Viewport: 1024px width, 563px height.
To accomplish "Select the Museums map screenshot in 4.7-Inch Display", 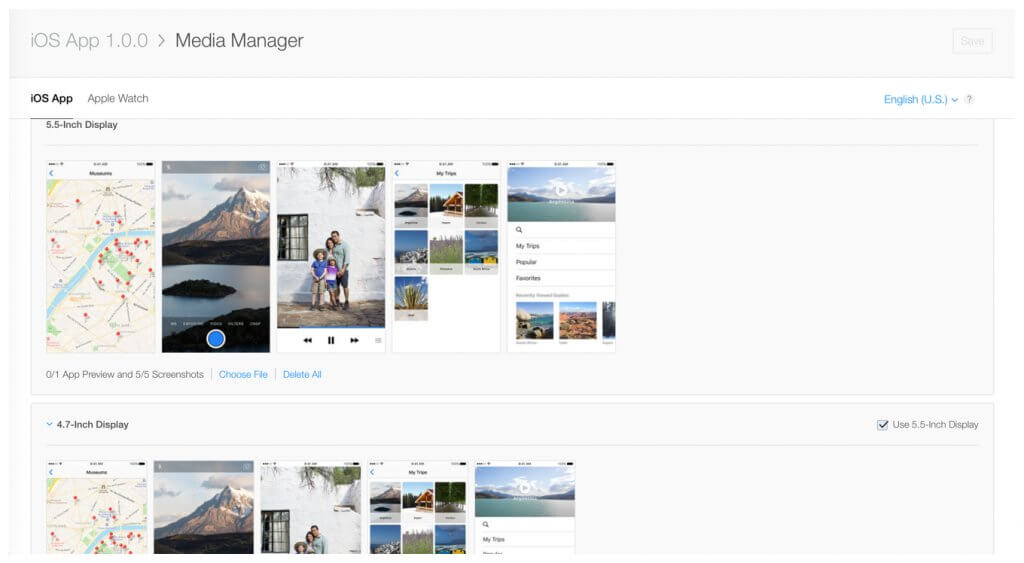I will (x=97, y=507).
